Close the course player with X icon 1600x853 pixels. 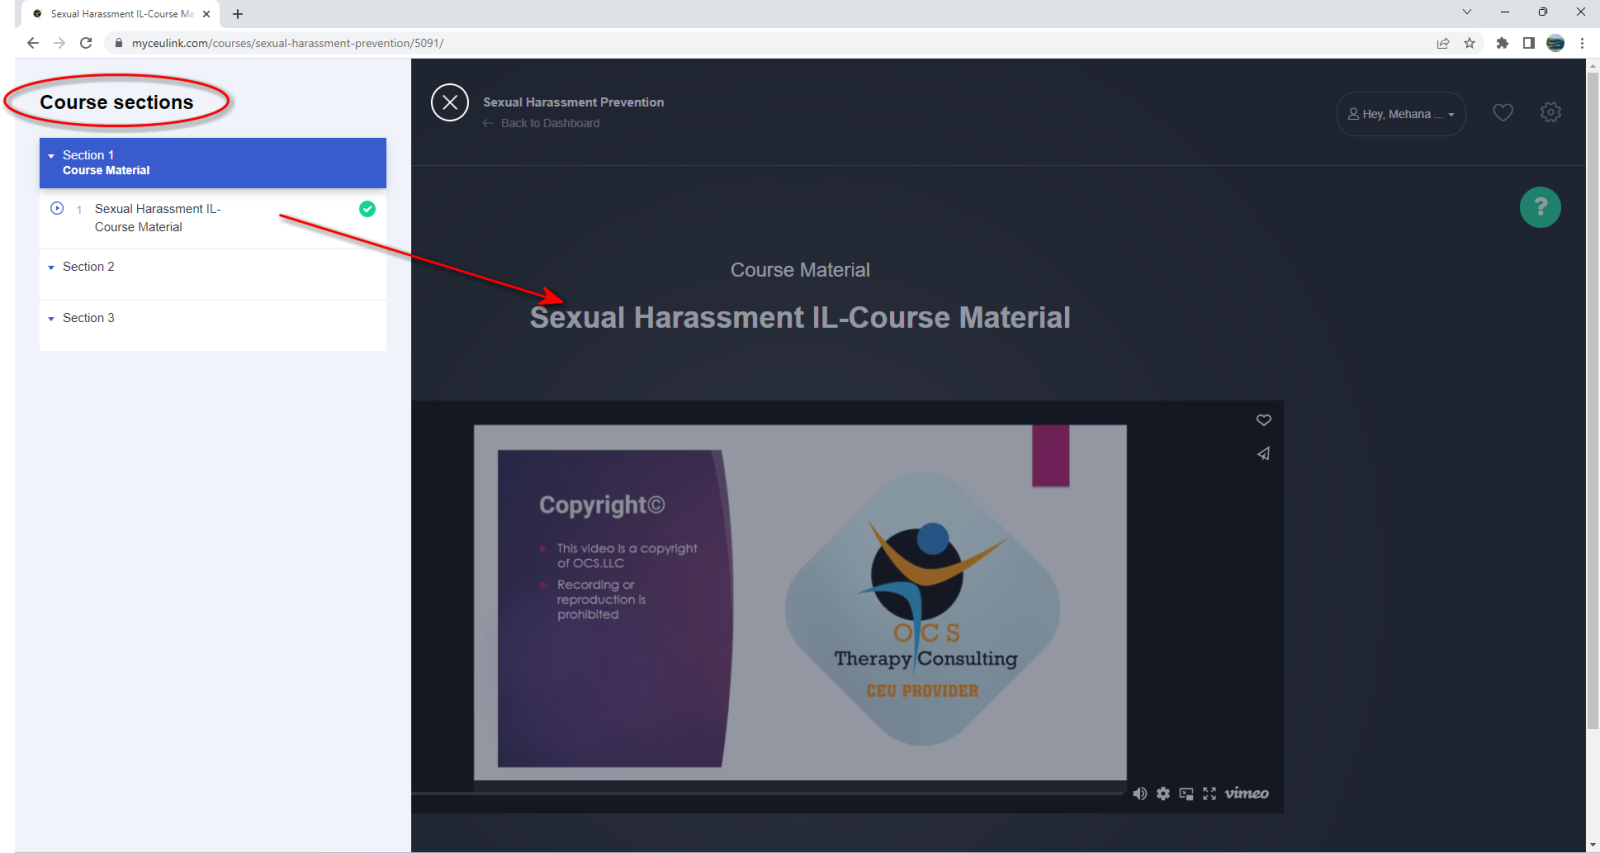click(x=450, y=102)
